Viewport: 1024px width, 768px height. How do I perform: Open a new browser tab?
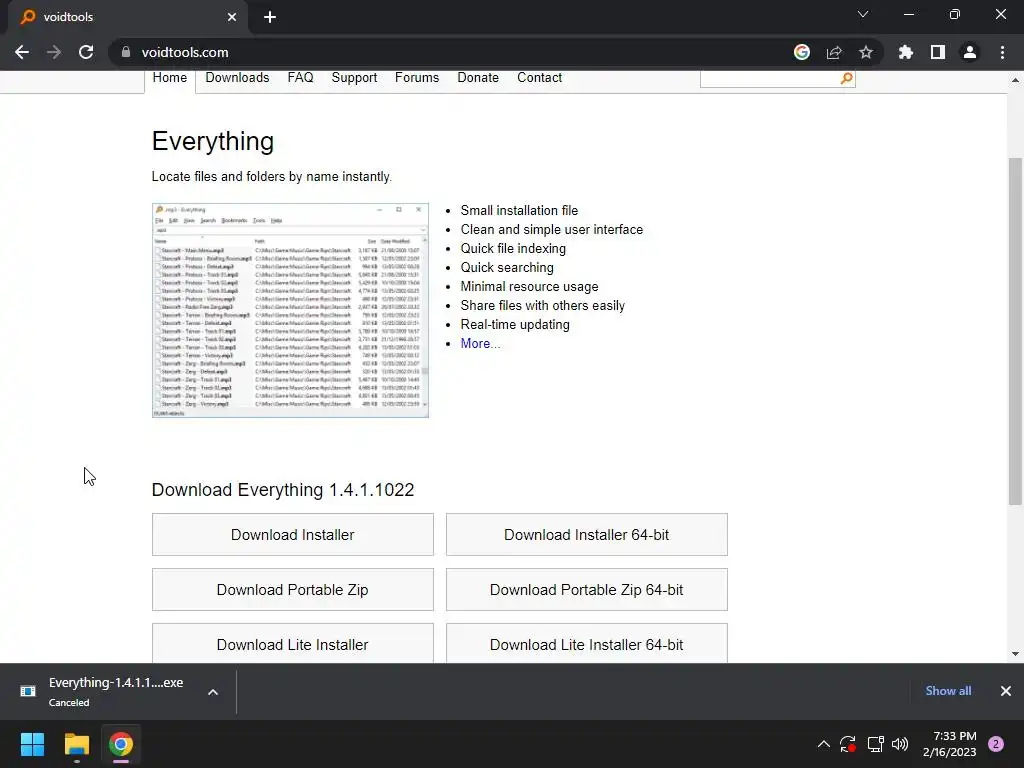pyautogui.click(x=270, y=17)
